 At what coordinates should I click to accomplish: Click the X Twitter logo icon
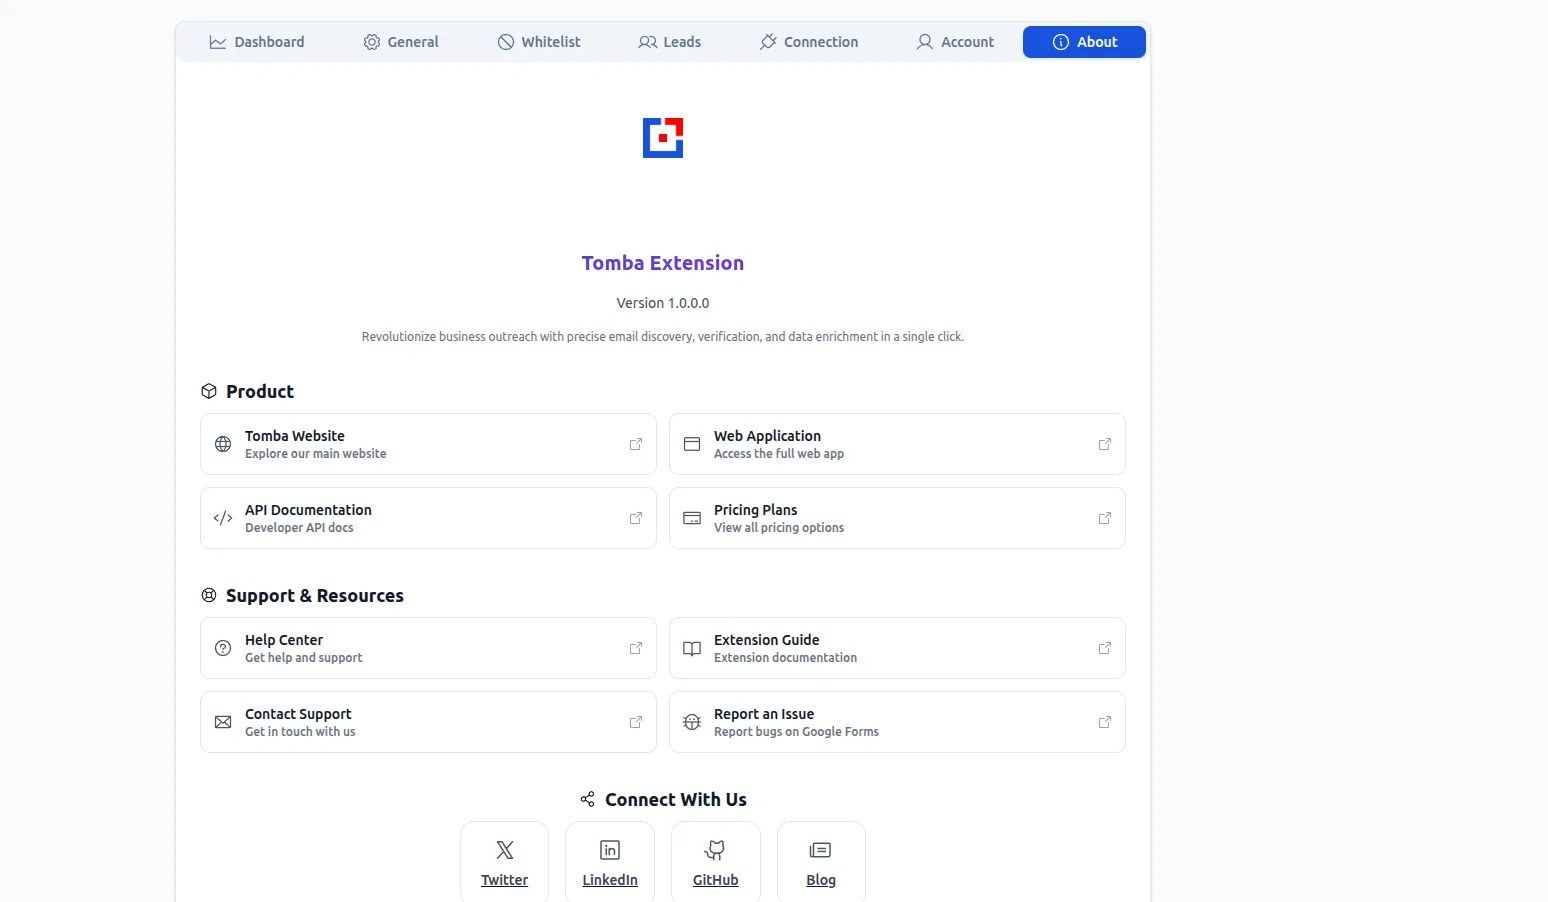coord(505,850)
